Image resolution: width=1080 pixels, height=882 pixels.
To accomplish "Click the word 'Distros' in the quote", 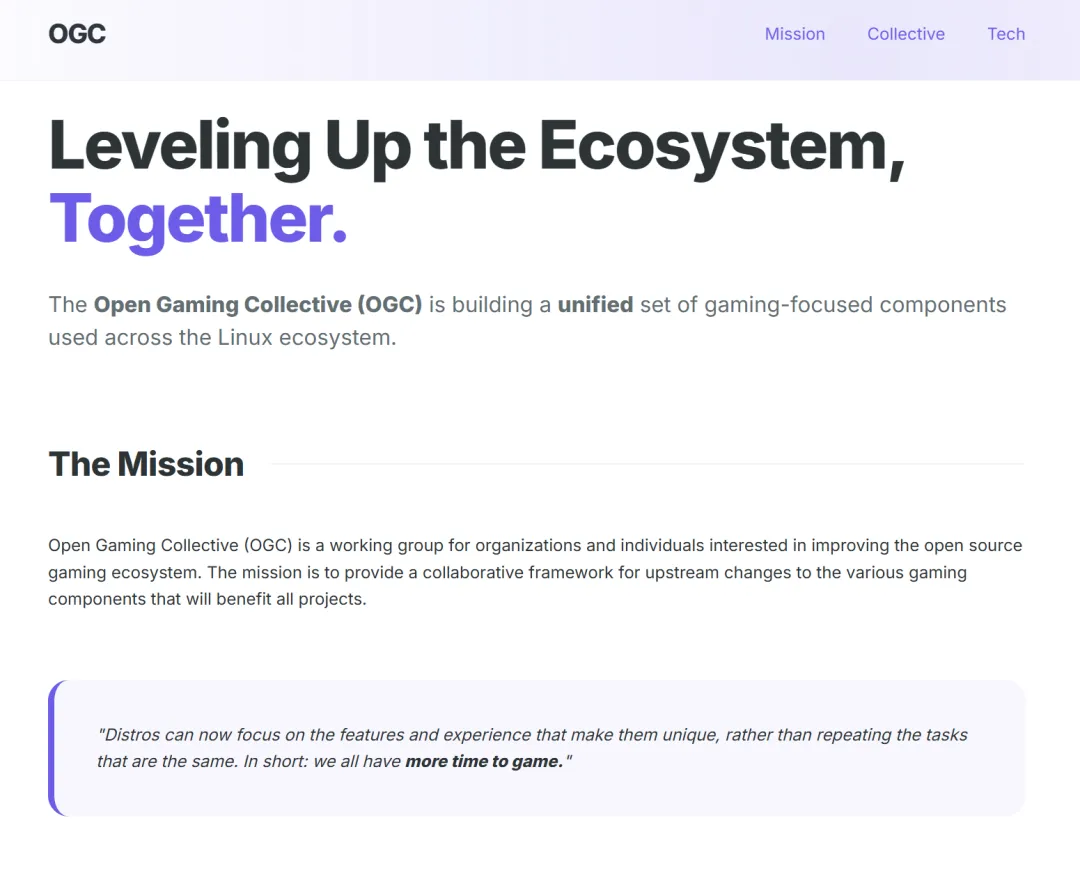I will [132, 735].
